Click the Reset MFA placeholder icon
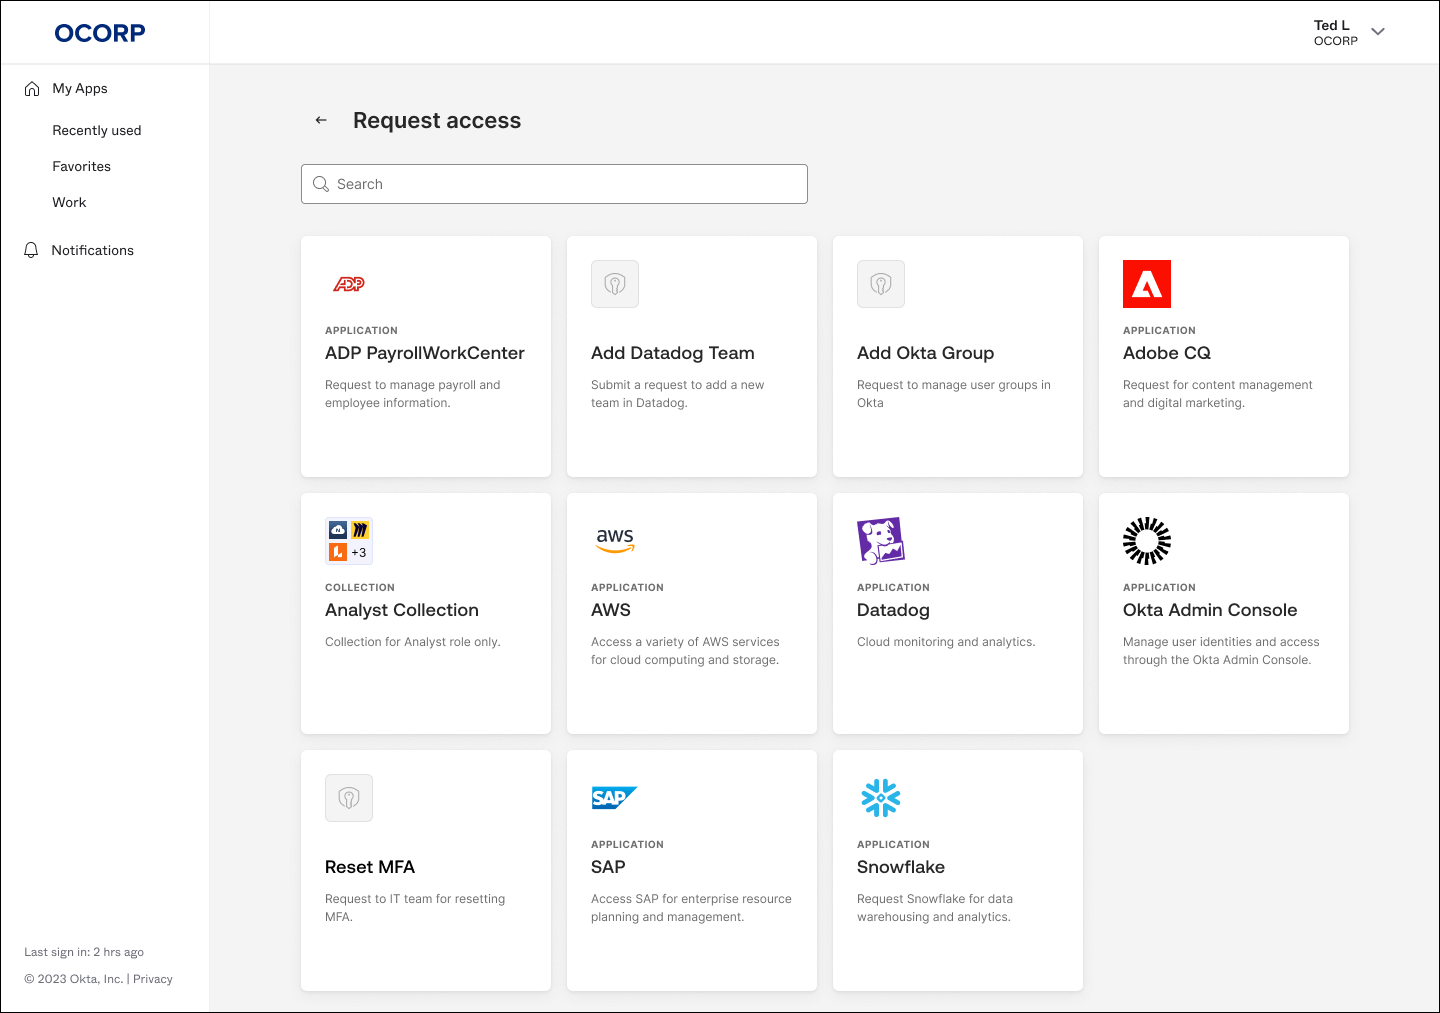This screenshot has width=1440, height=1013. (349, 798)
